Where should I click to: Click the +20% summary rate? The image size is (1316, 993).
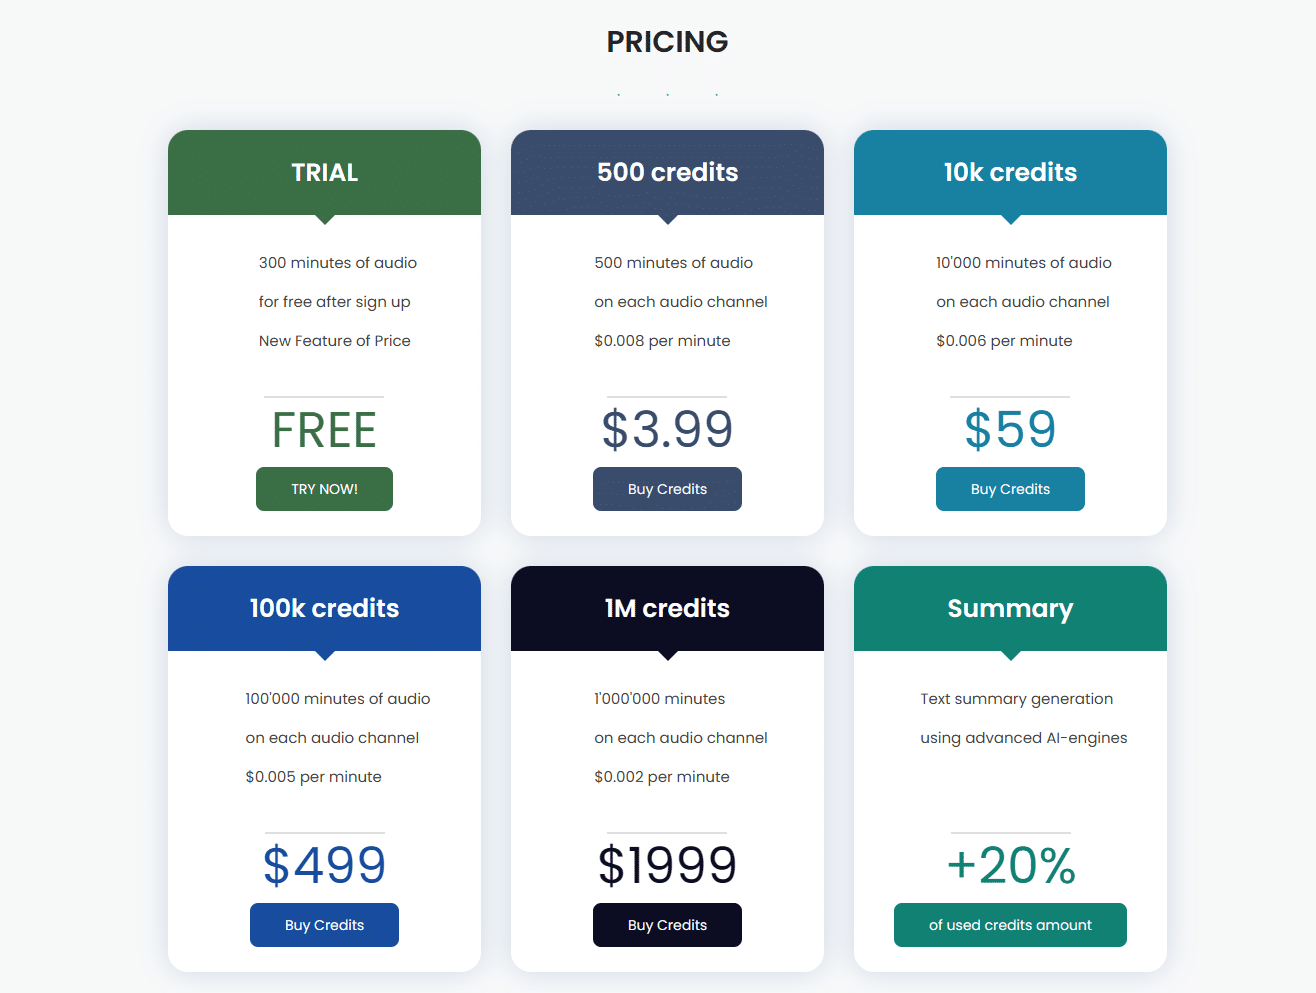(x=1010, y=866)
